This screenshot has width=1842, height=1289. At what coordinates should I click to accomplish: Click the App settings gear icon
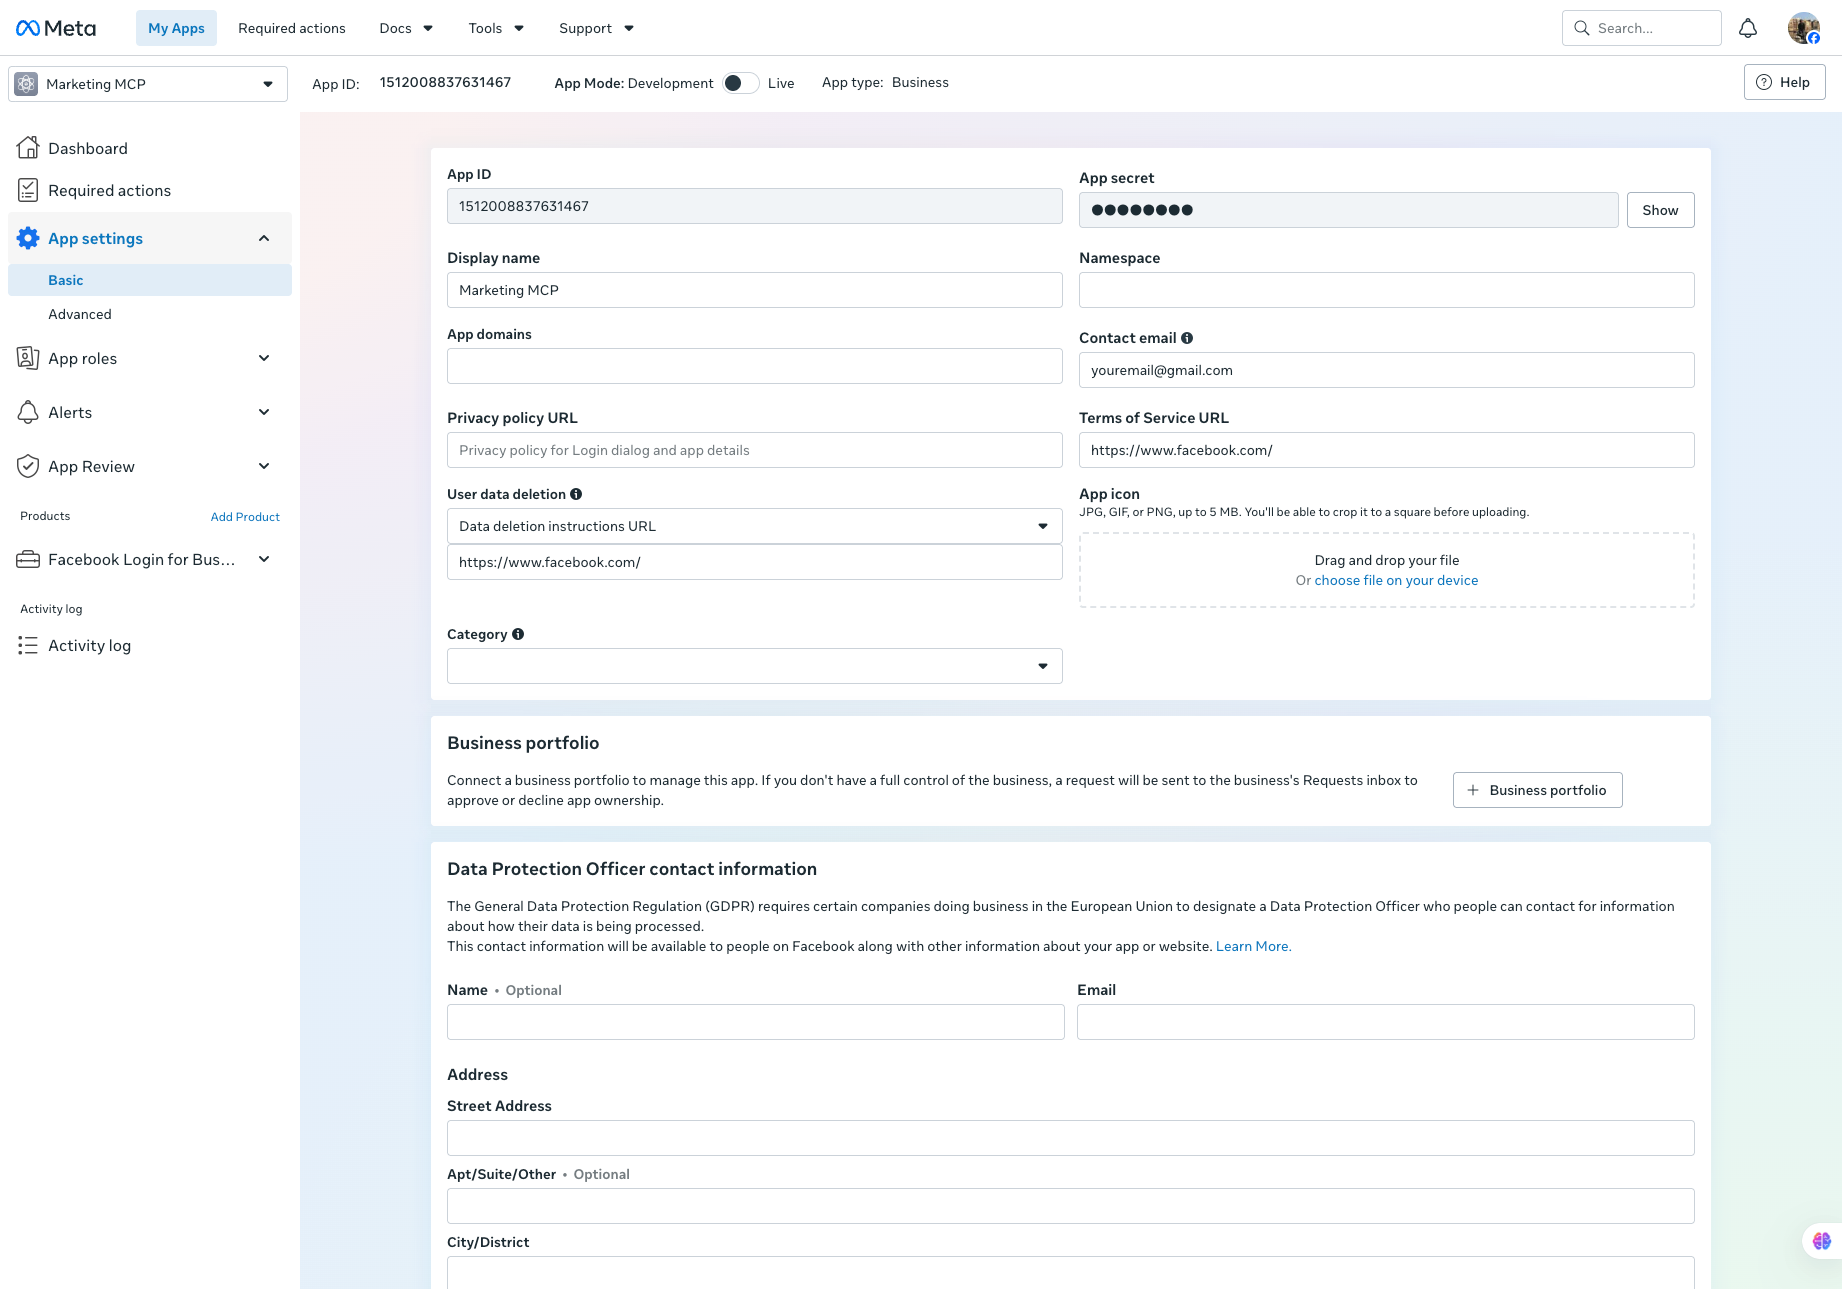28,238
